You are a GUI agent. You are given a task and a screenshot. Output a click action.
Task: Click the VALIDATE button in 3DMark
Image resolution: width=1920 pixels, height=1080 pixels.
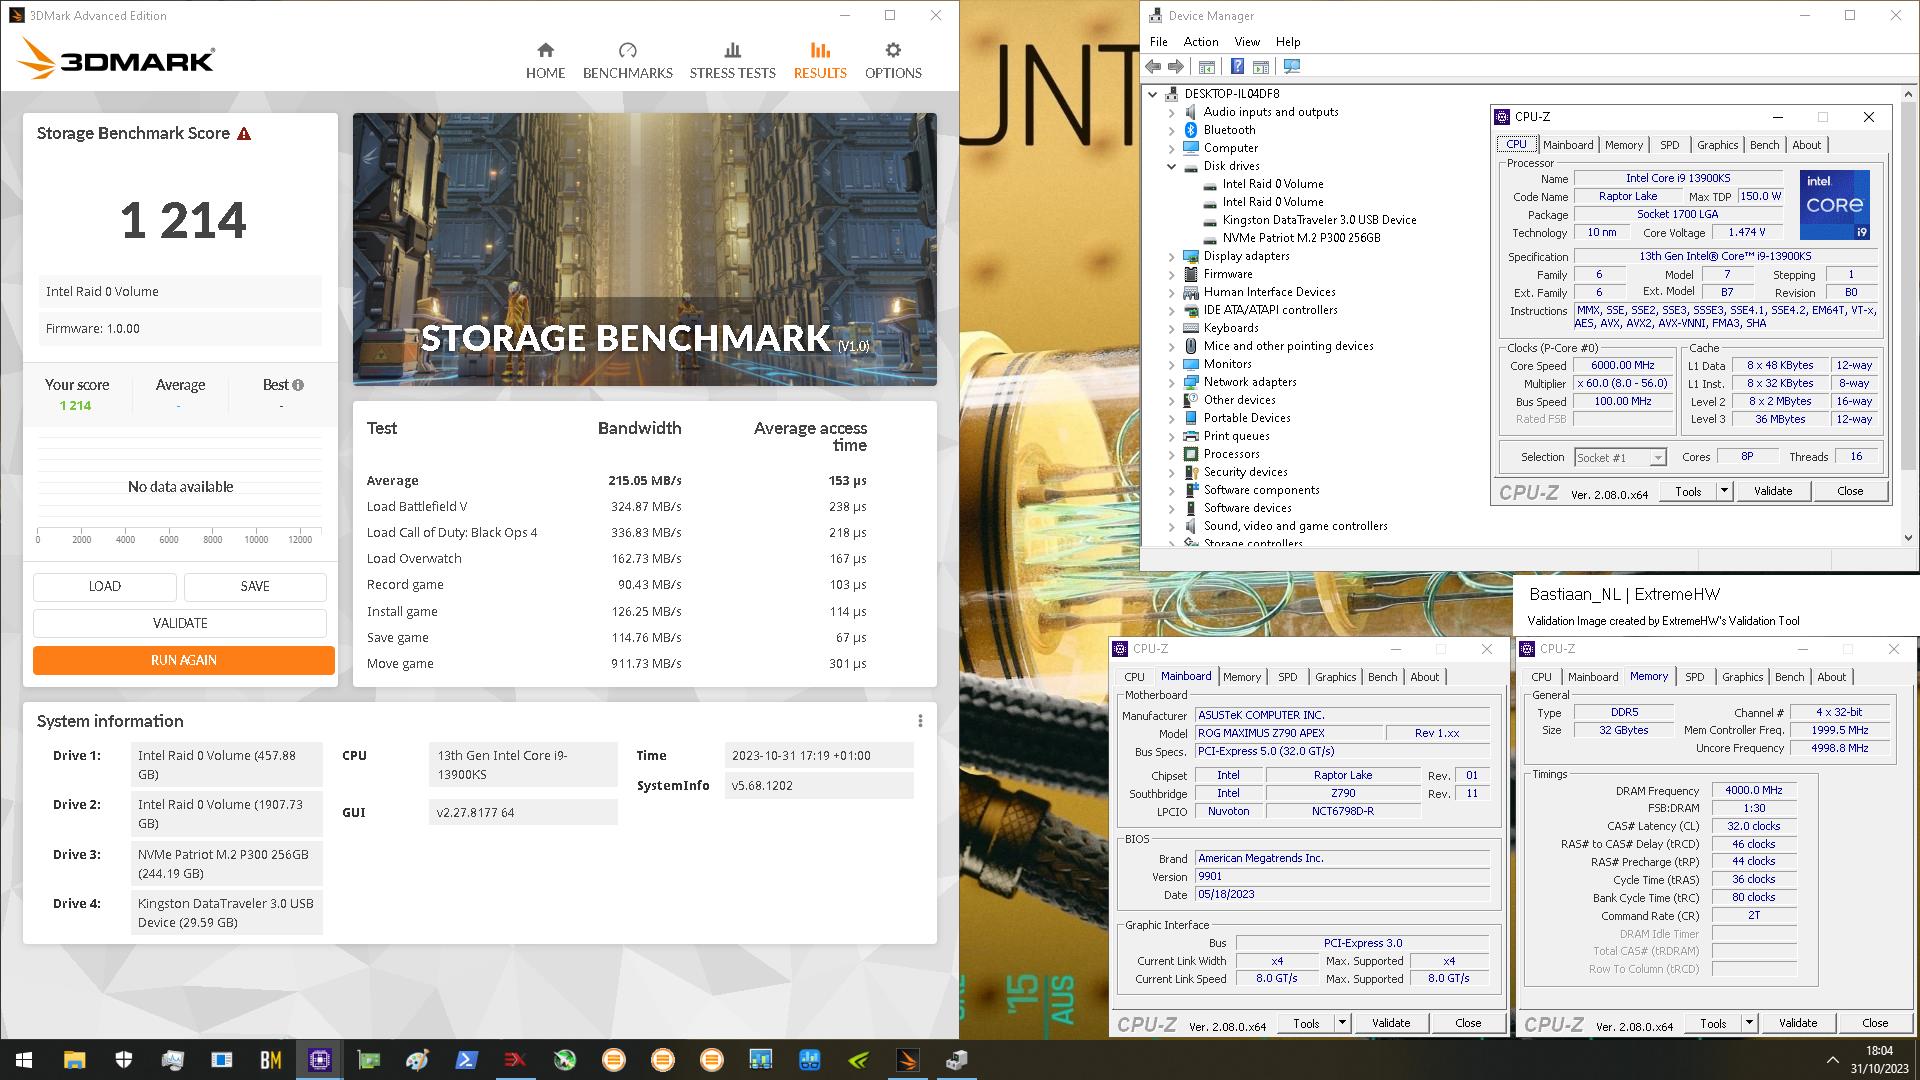coord(180,623)
